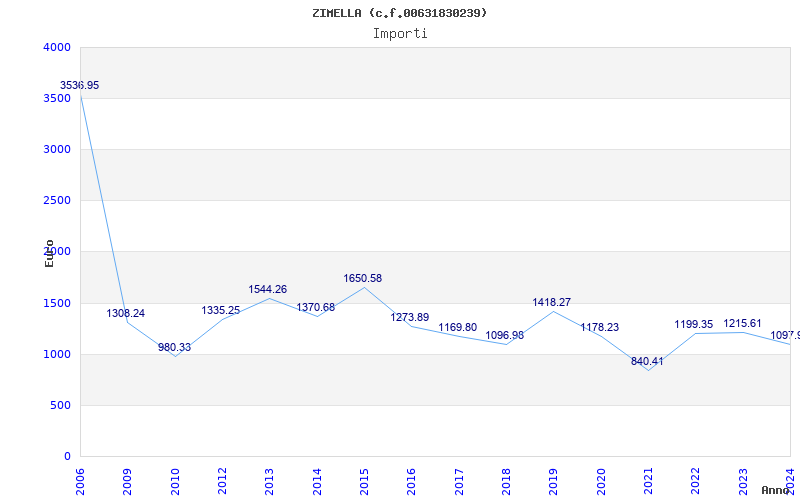This screenshot has height=500, width=800.
Task: Select the data label 3536.95
Action: (x=80, y=85)
